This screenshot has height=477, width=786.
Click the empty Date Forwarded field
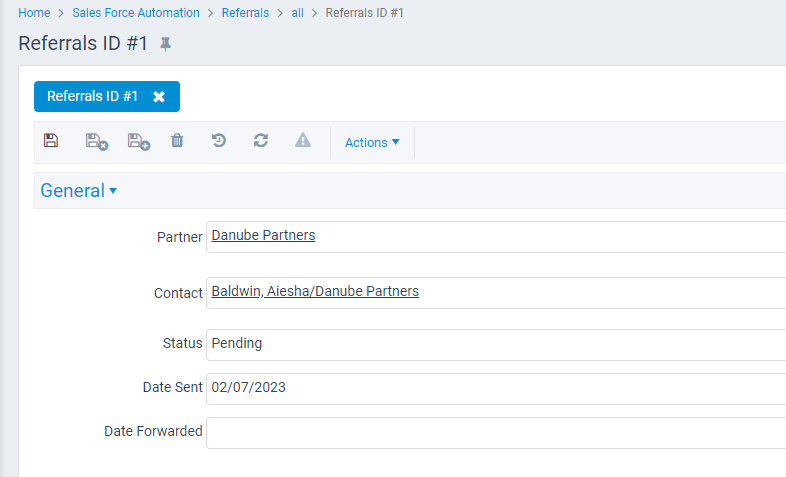pos(495,432)
